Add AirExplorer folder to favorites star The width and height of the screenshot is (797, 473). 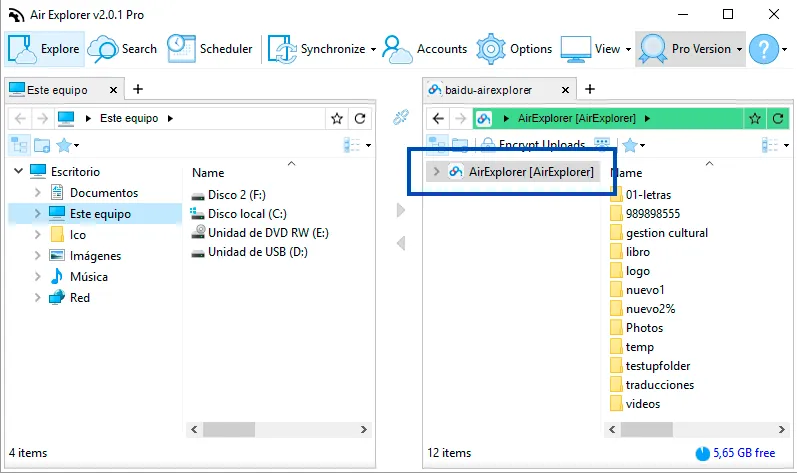[x=755, y=118]
